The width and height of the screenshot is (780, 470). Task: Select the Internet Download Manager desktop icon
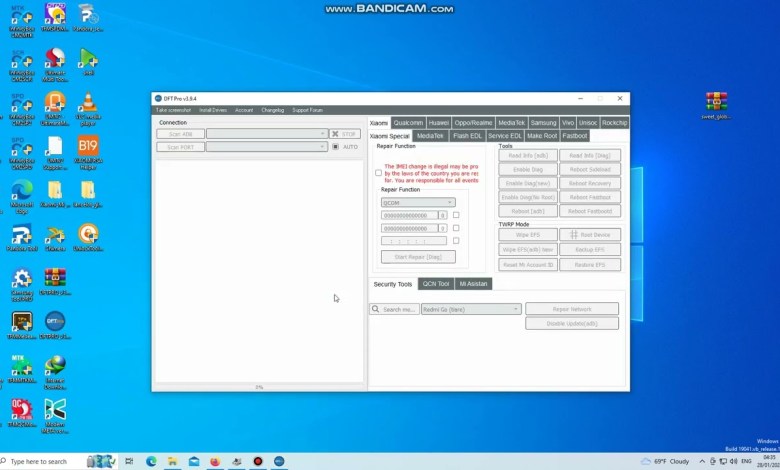(x=55, y=372)
